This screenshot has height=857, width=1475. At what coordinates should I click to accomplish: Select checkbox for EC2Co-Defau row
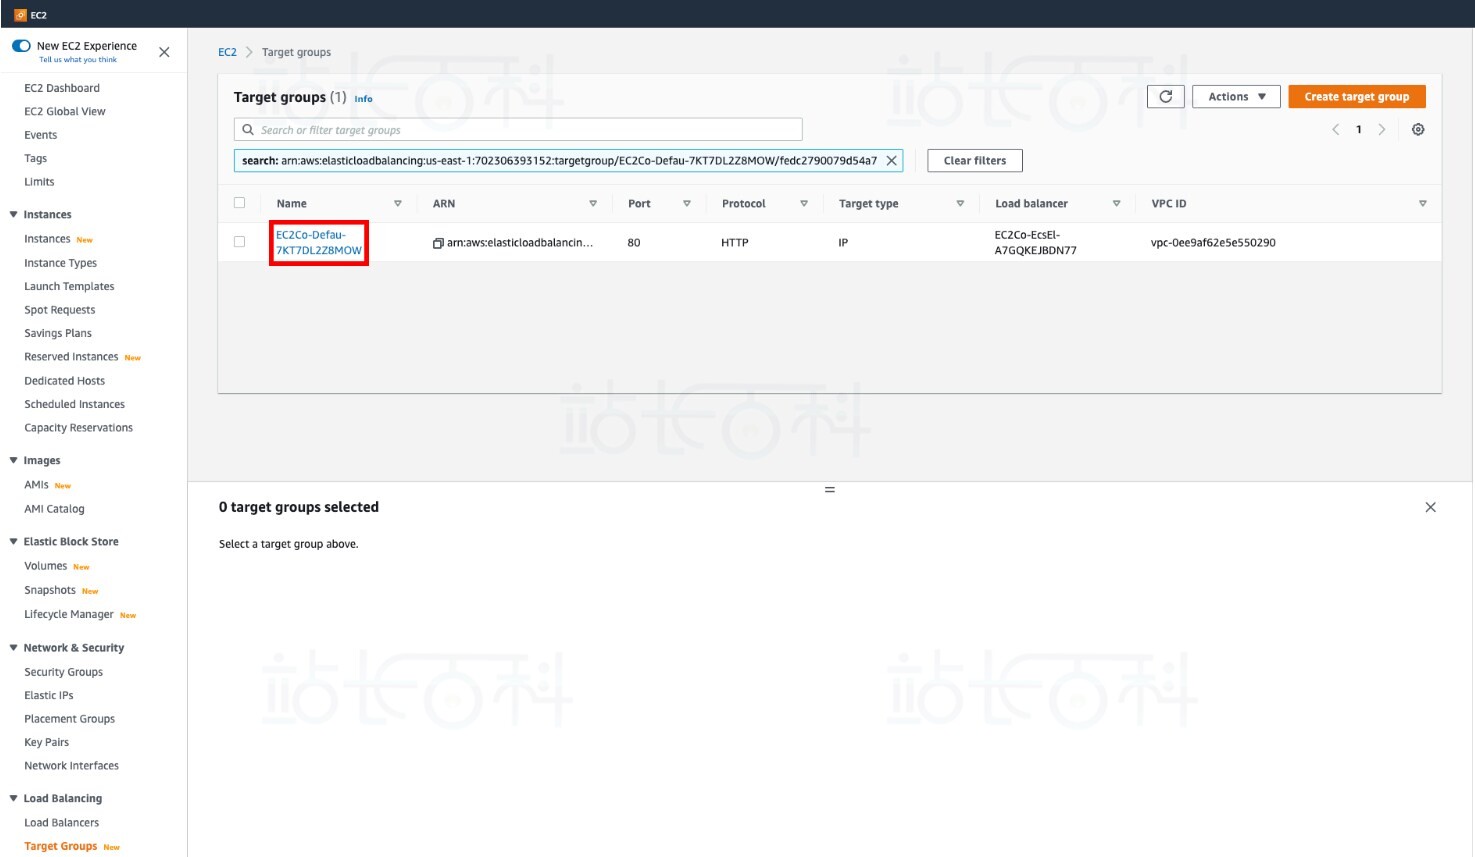click(x=239, y=242)
